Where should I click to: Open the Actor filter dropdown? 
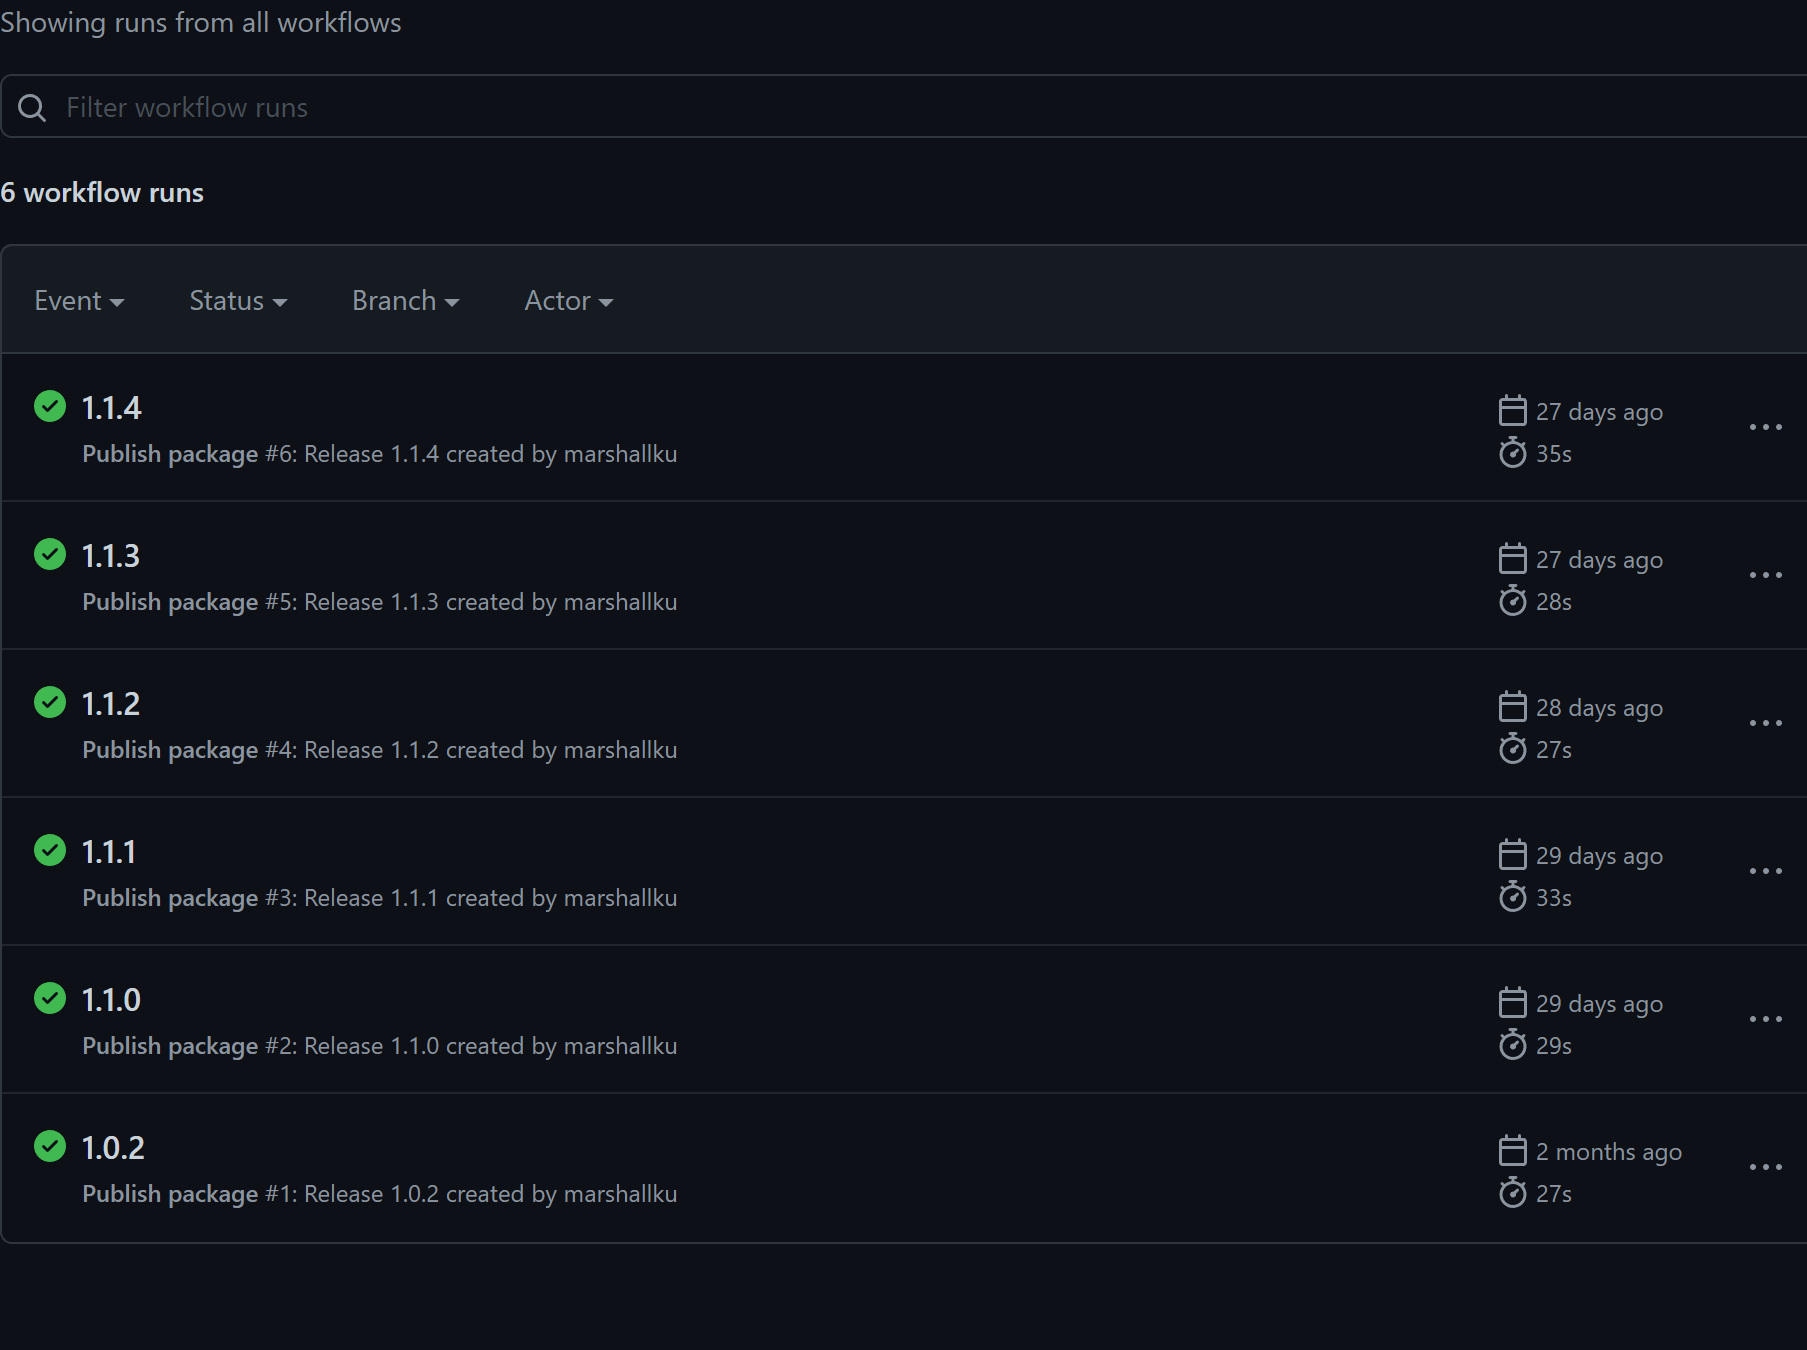[568, 301]
